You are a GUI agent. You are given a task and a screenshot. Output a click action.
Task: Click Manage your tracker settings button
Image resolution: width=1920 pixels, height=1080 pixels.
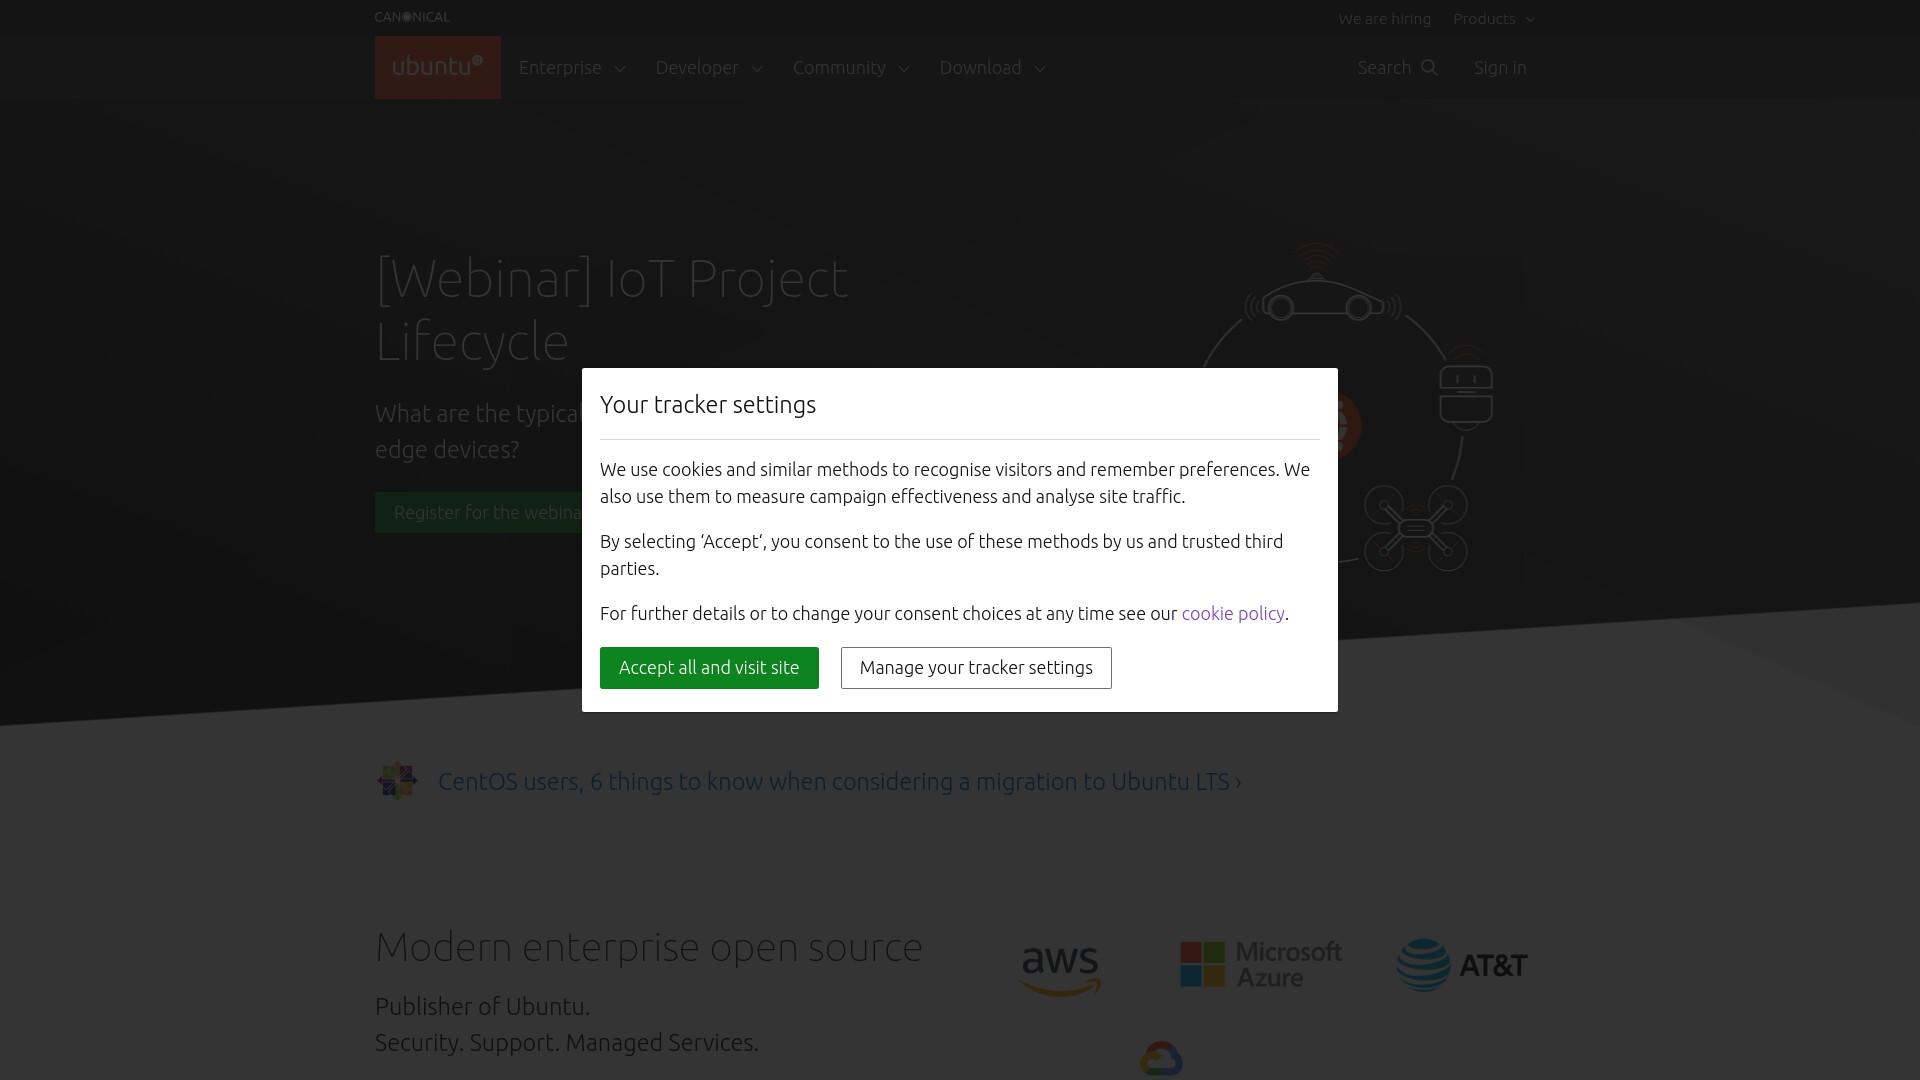click(x=976, y=668)
